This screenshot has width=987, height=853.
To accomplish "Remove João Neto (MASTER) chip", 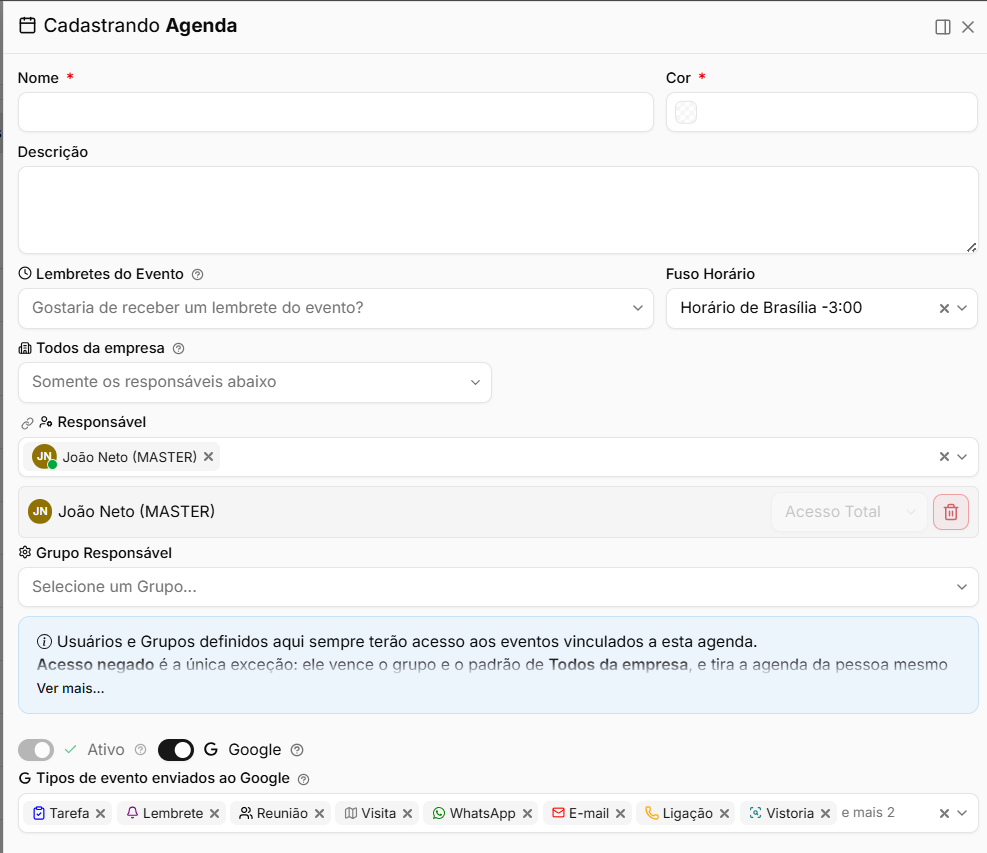I will [208, 456].
